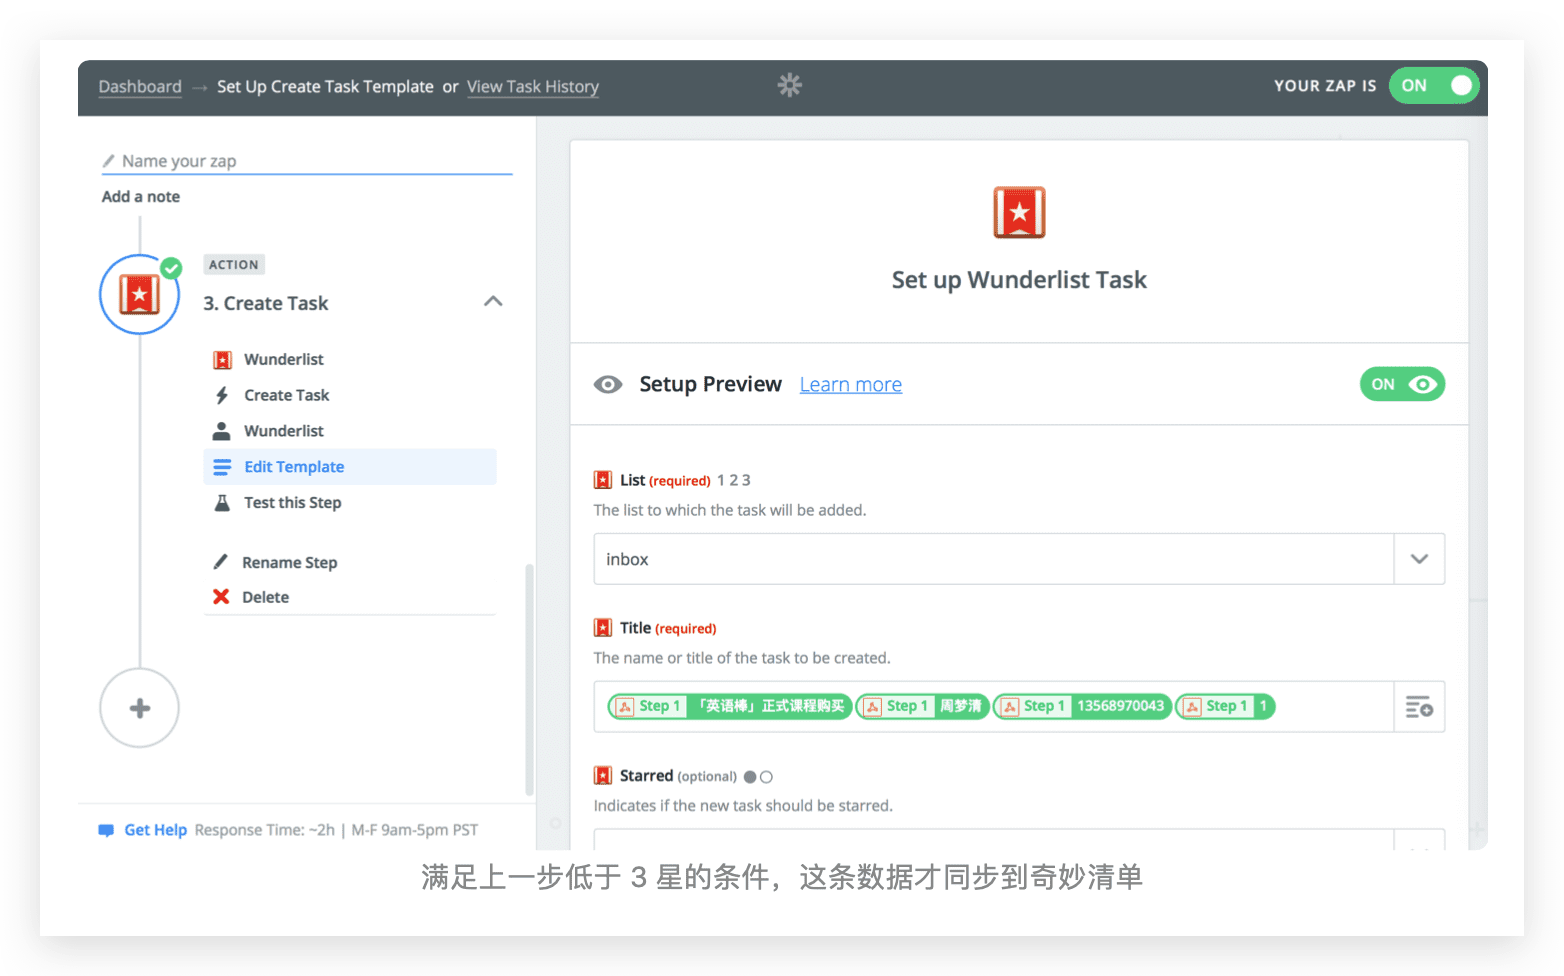Image resolution: width=1564 pixels, height=976 pixels.
Task: Click Add a note
Action: coord(141,197)
